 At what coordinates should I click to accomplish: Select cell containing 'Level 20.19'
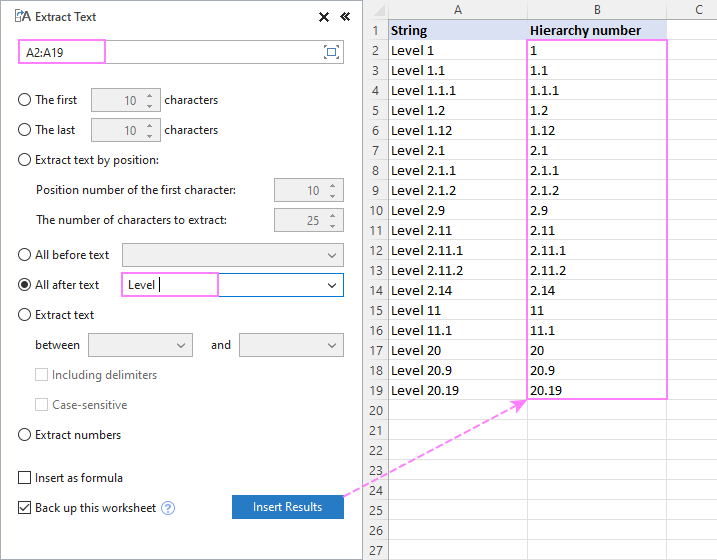458,390
